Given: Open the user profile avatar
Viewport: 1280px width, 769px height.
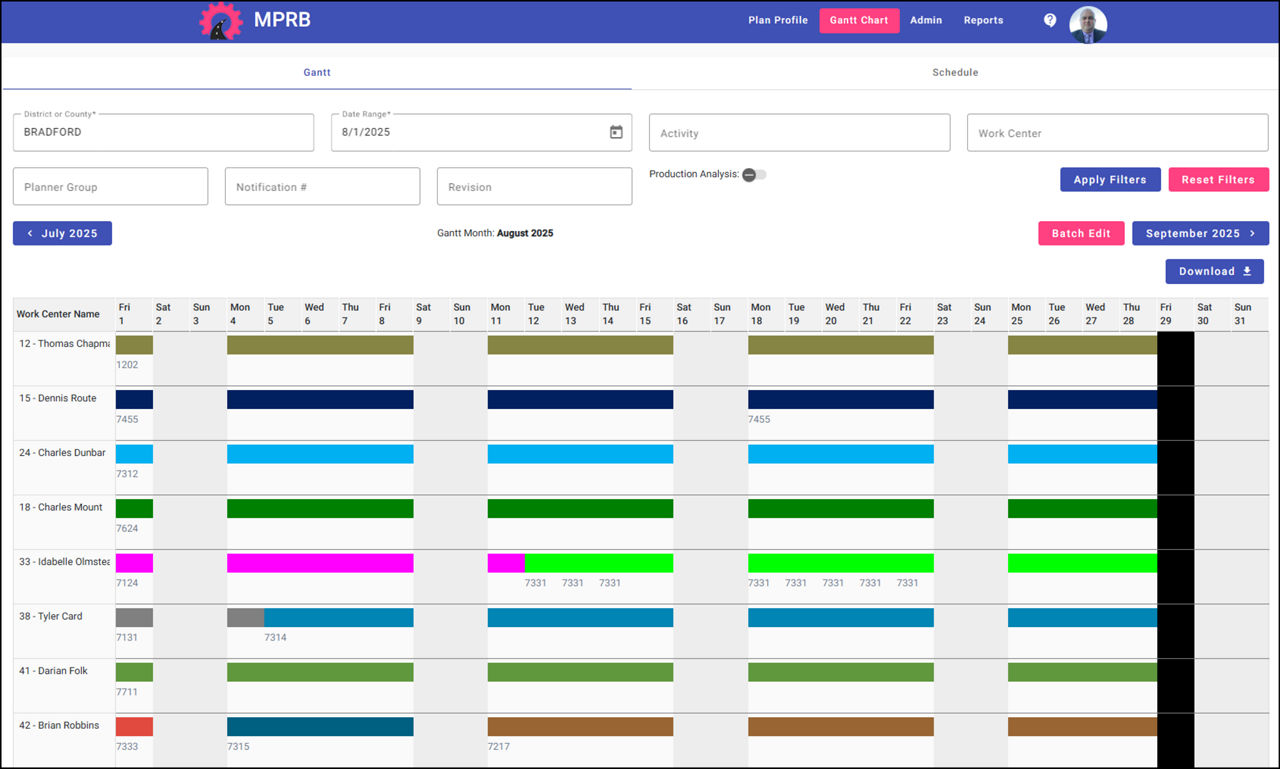Looking at the screenshot, I should click(x=1088, y=24).
